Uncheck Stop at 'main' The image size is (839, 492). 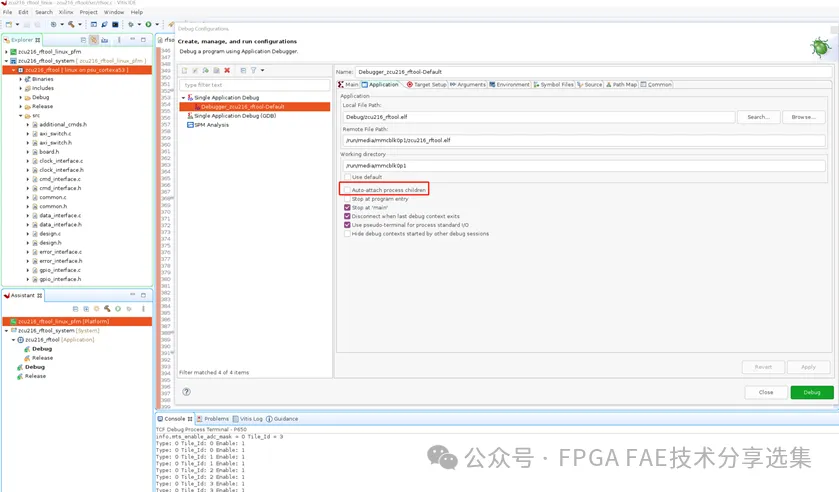347,207
